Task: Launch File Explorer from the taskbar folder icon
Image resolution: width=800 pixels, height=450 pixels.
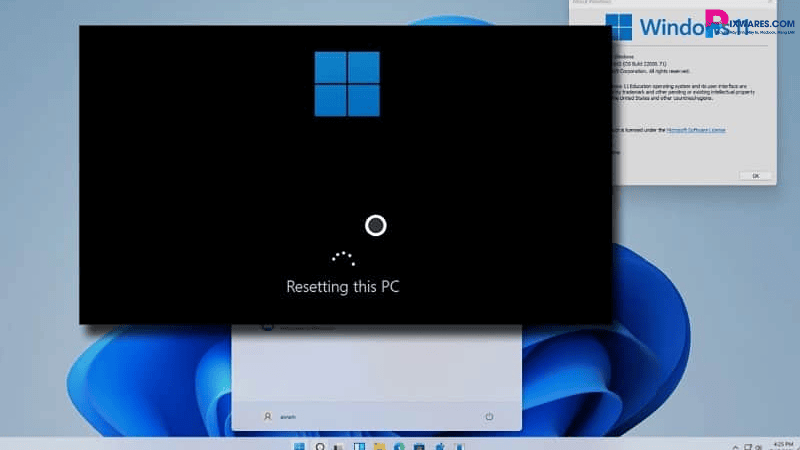Action: (x=379, y=443)
